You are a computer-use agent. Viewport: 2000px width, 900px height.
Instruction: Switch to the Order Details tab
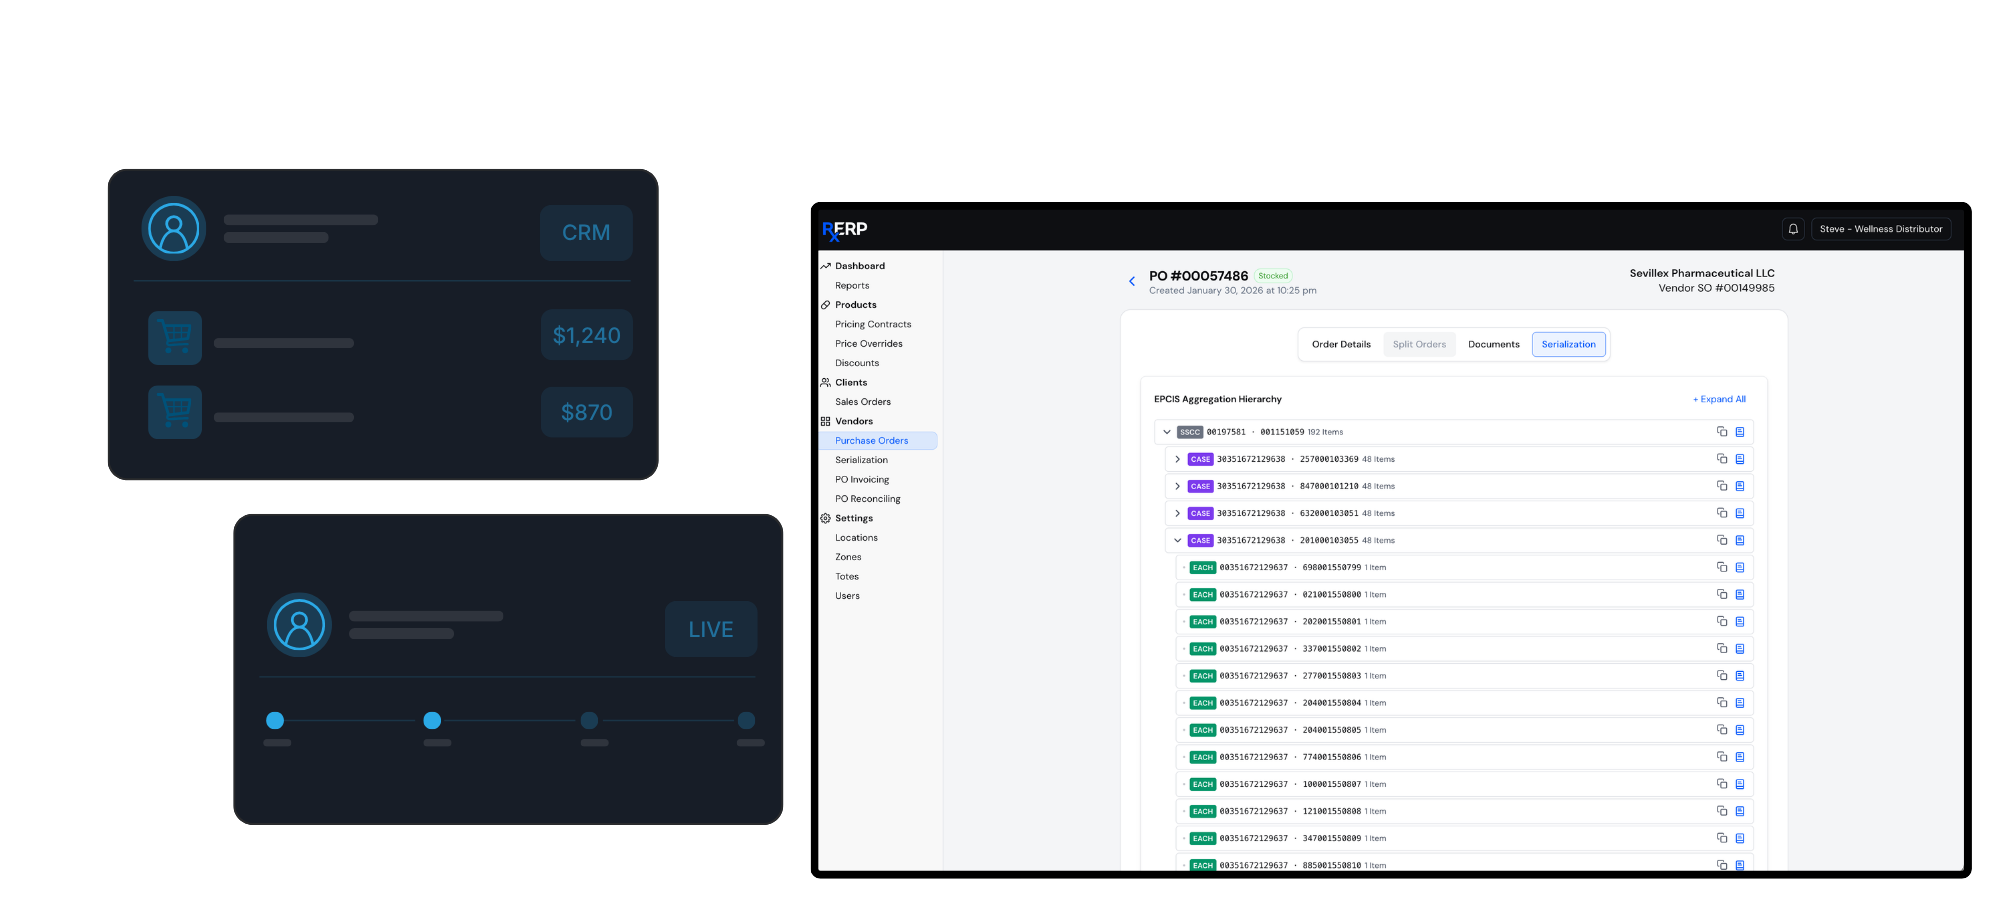[1341, 344]
